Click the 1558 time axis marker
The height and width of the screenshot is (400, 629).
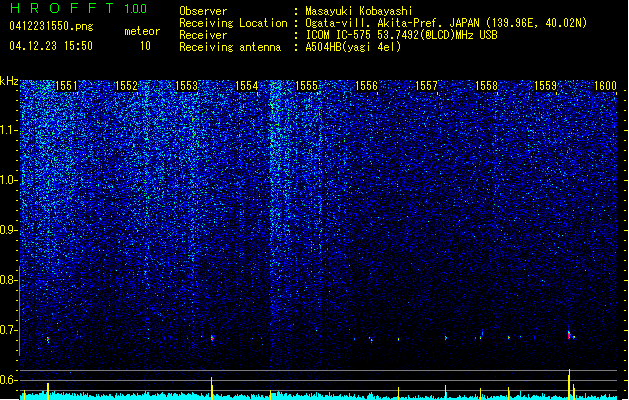pos(486,86)
